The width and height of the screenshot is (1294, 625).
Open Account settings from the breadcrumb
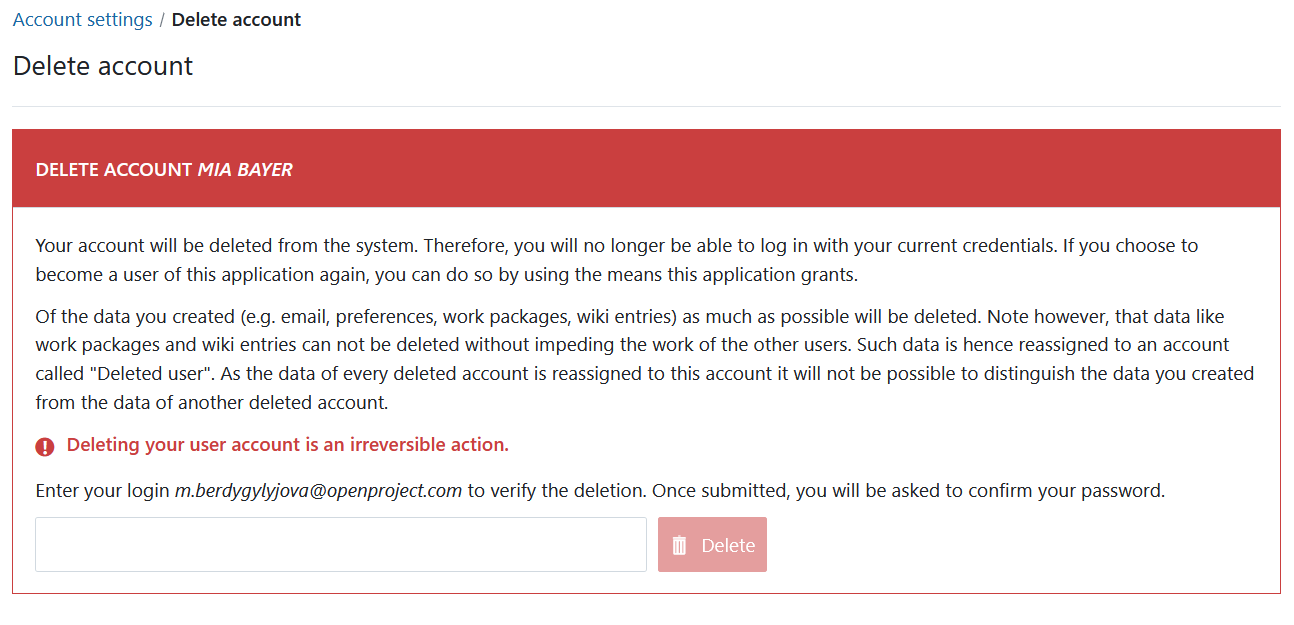[82, 19]
